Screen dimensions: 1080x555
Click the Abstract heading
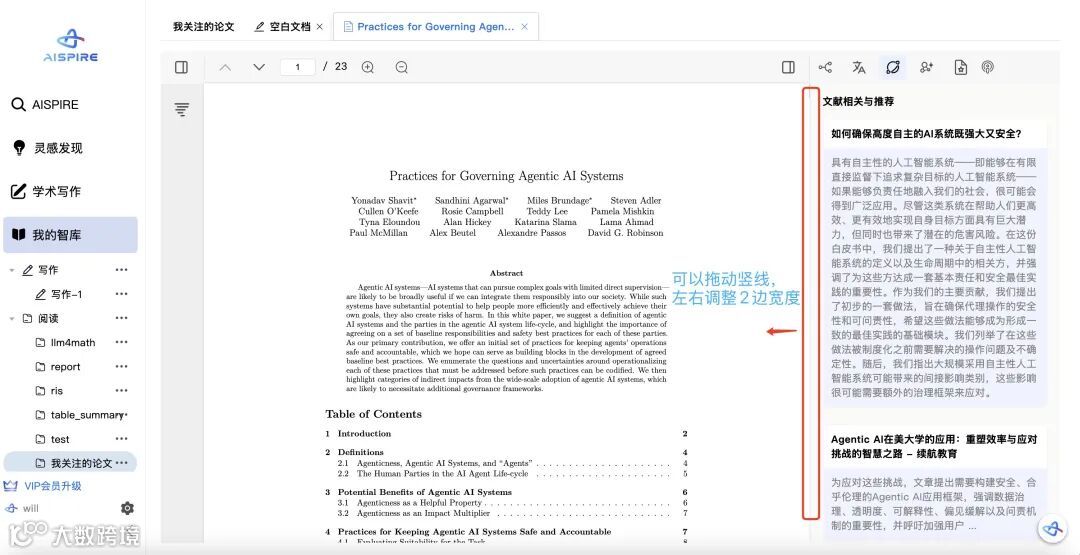[x=506, y=273]
